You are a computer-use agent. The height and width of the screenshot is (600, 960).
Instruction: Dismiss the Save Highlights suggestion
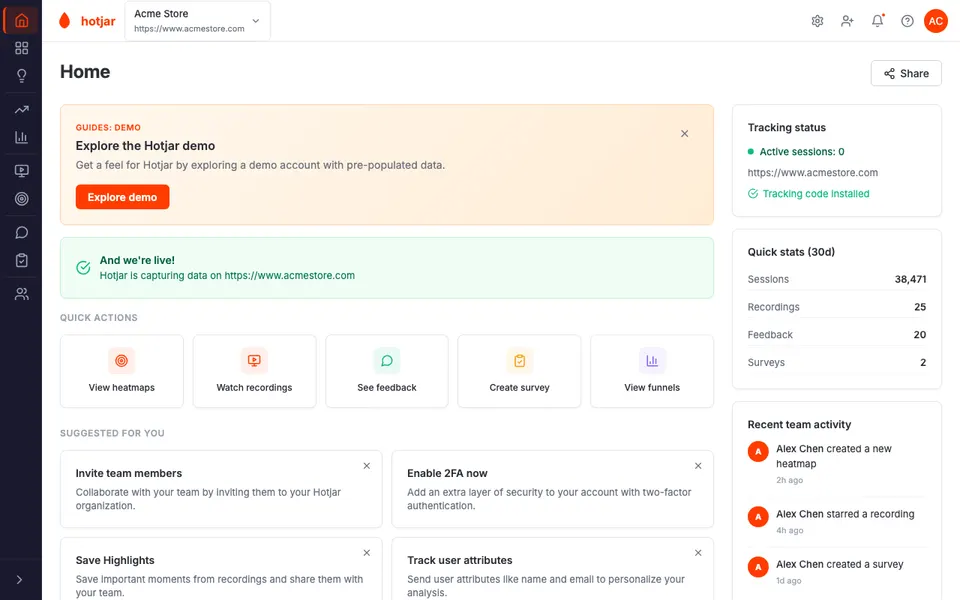(367, 553)
